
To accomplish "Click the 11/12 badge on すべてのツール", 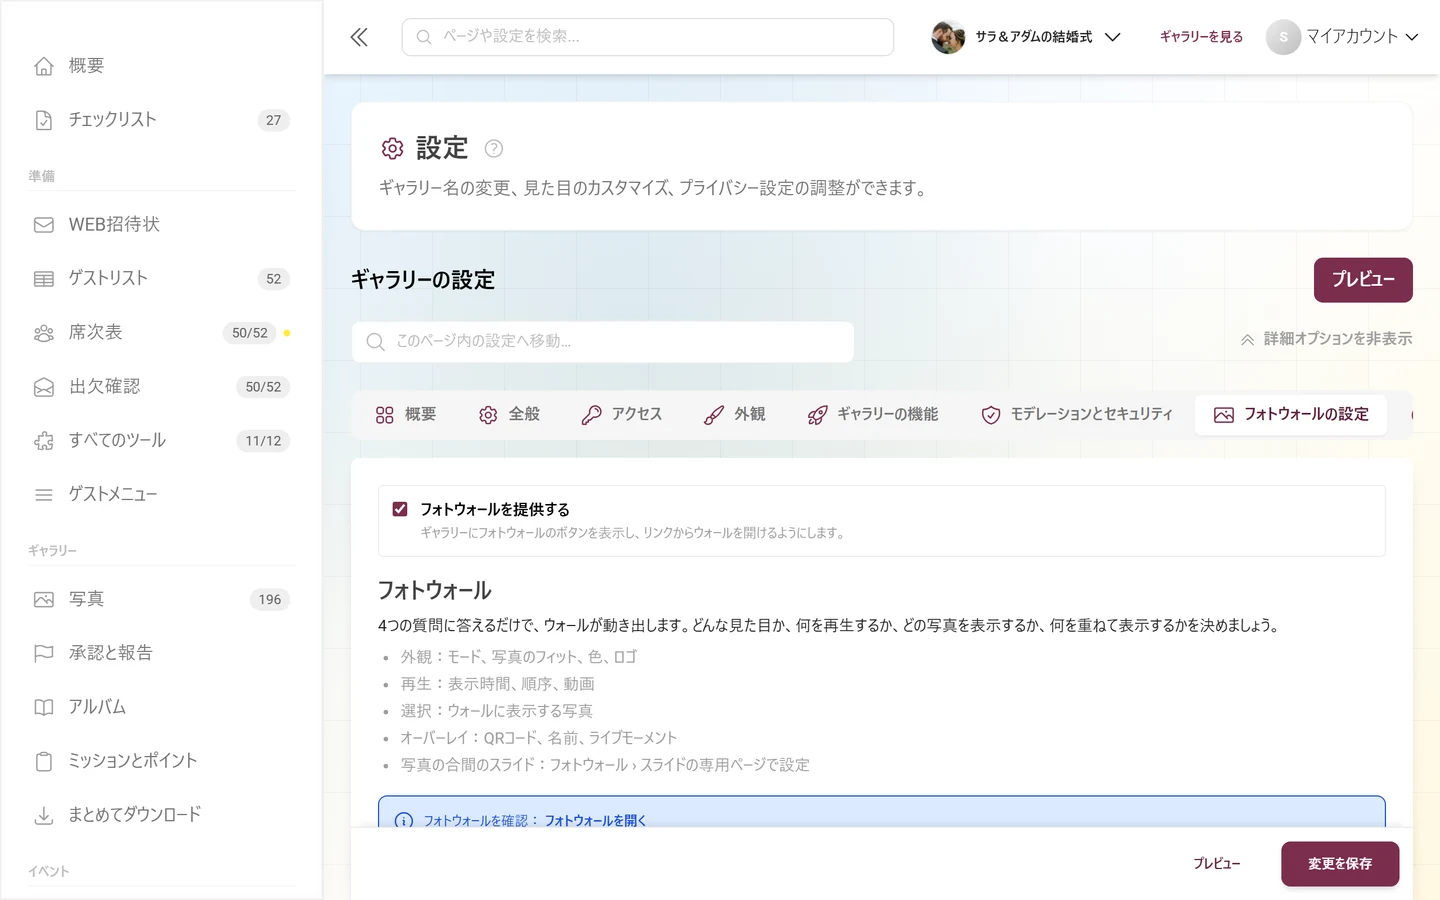I will point(263,441).
